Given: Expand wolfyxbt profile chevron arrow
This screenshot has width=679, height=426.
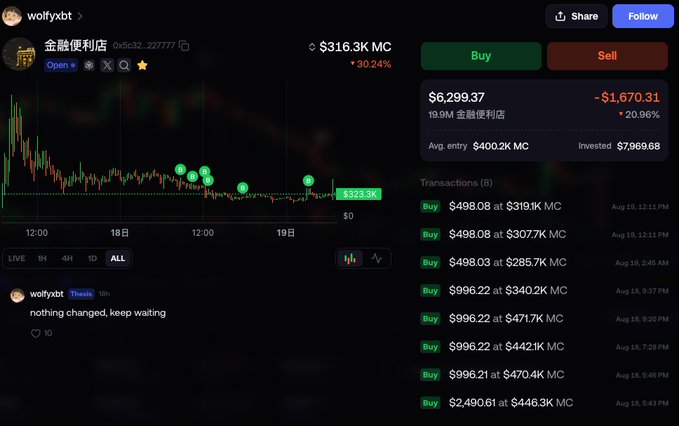Looking at the screenshot, I should pyautogui.click(x=80, y=16).
